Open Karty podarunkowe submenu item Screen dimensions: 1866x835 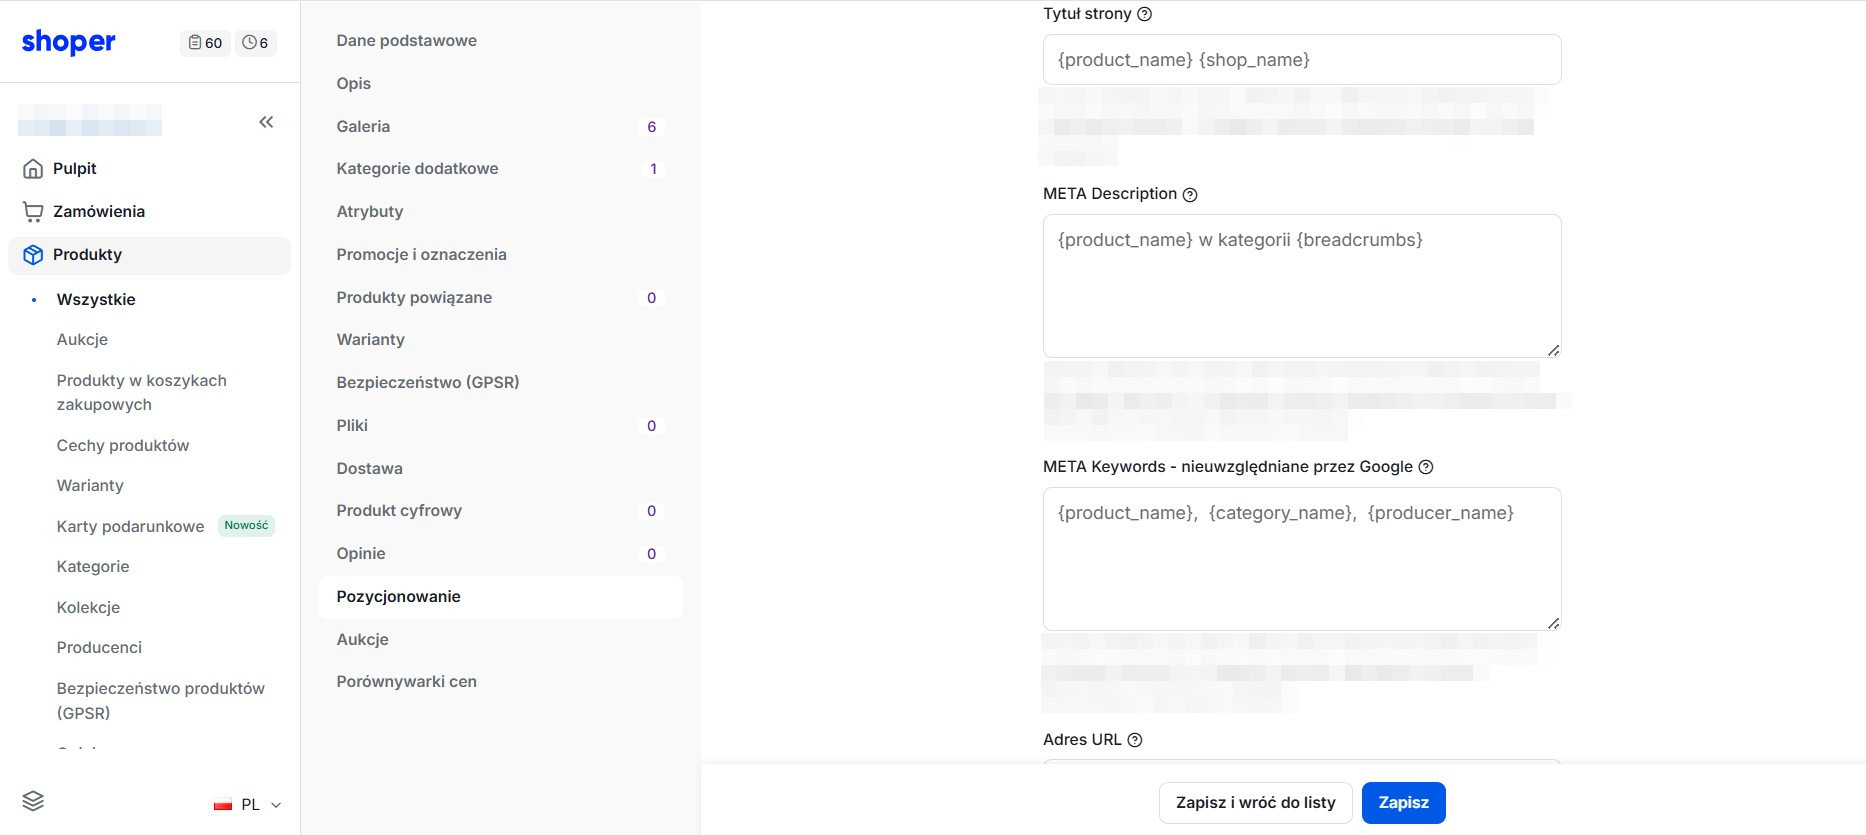130,527
